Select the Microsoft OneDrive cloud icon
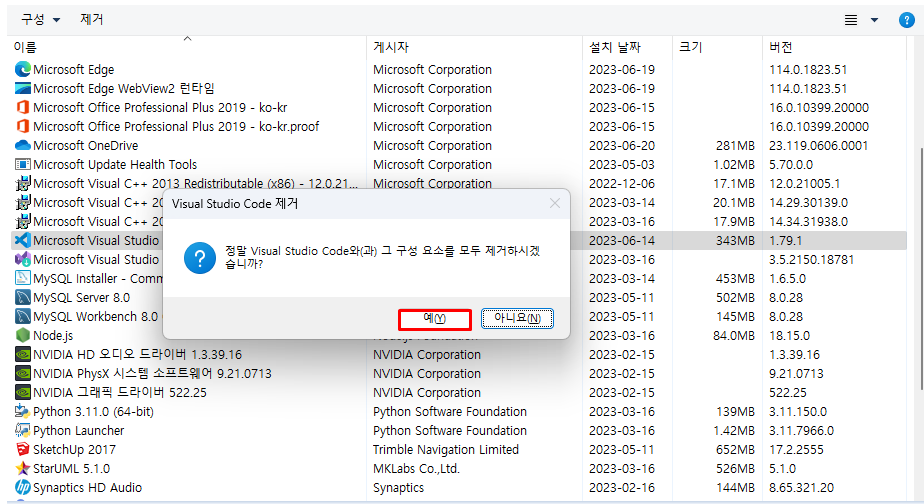 pos(22,145)
